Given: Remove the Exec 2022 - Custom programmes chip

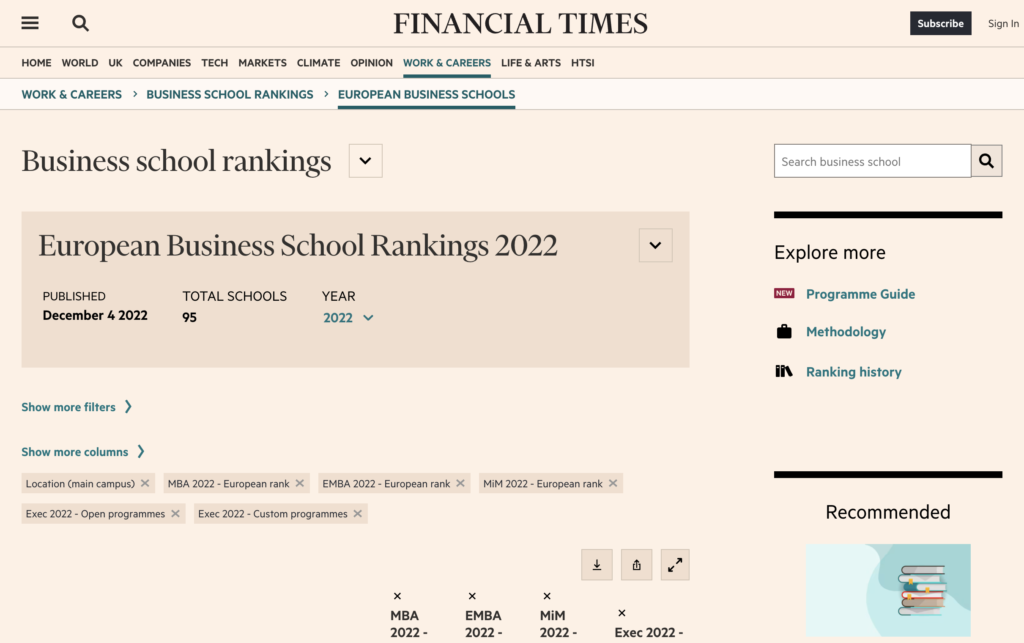Looking at the screenshot, I should coord(357,514).
